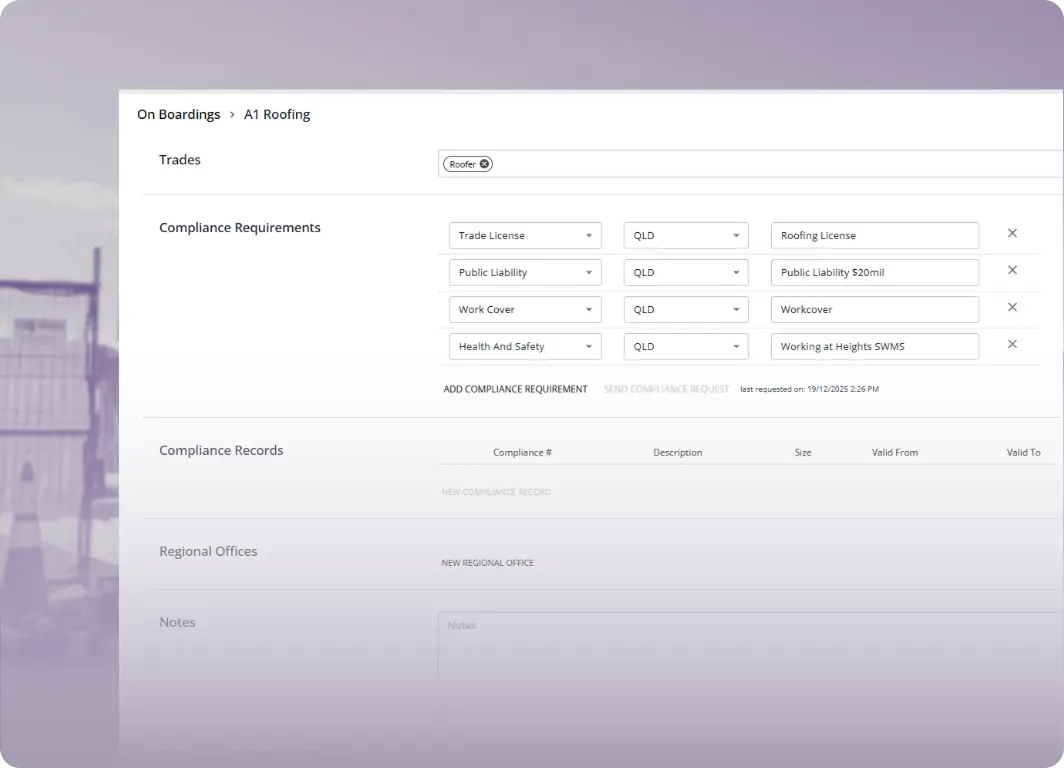Remove the Roofer trade chip
1064x768 pixels.
[x=485, y=164]
